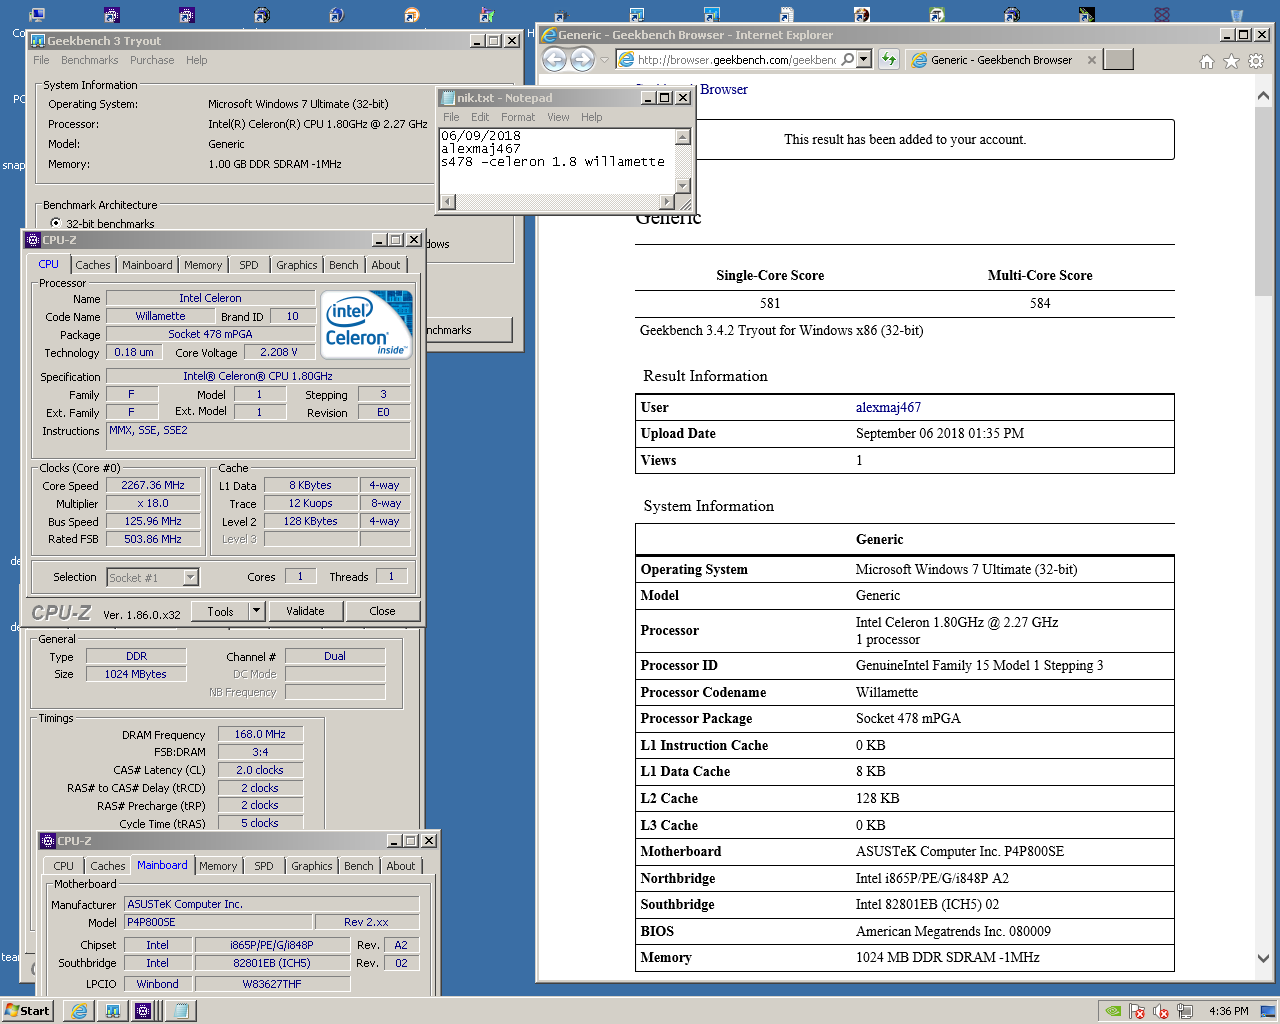Viewport: 1280px width, 1024px height.
Task: Click scroll-up arrow in IE page
Action: [x=1263, y=97]
